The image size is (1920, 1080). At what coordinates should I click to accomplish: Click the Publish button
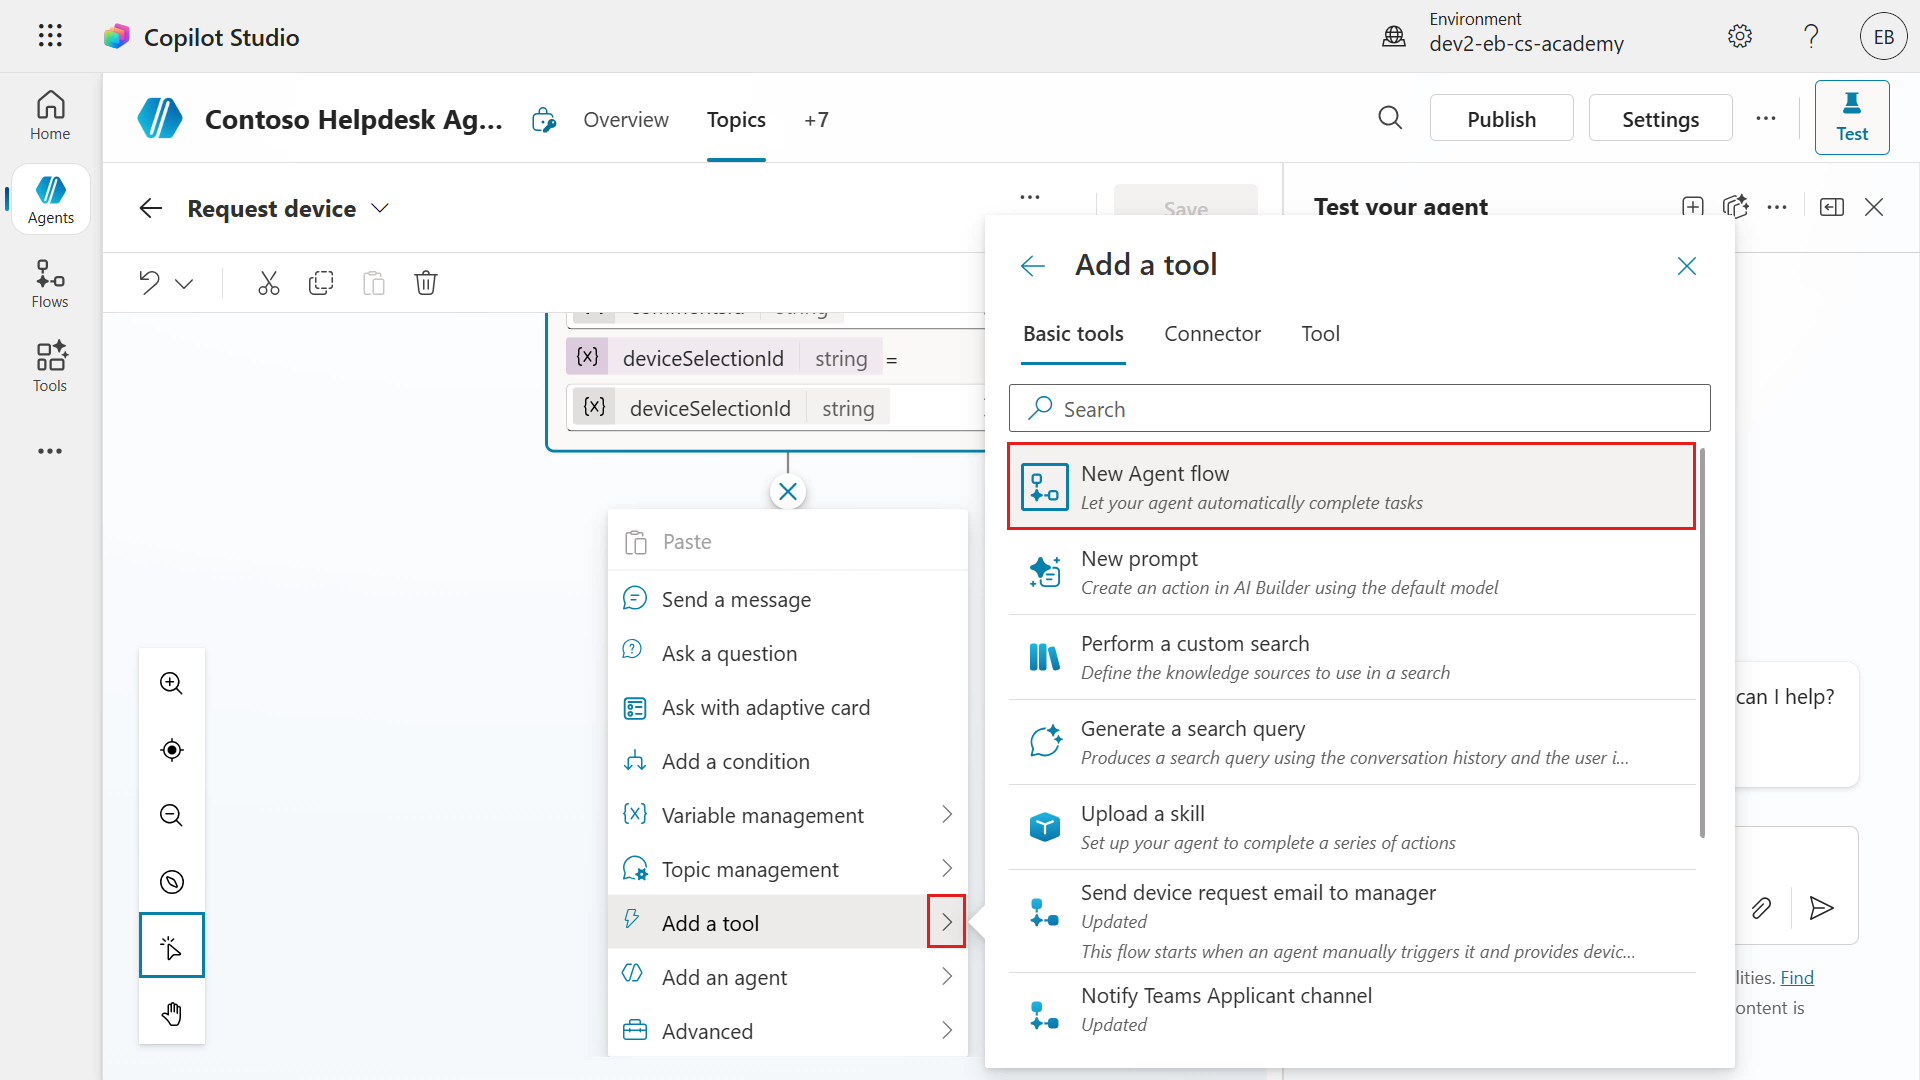pos(1500,119)
